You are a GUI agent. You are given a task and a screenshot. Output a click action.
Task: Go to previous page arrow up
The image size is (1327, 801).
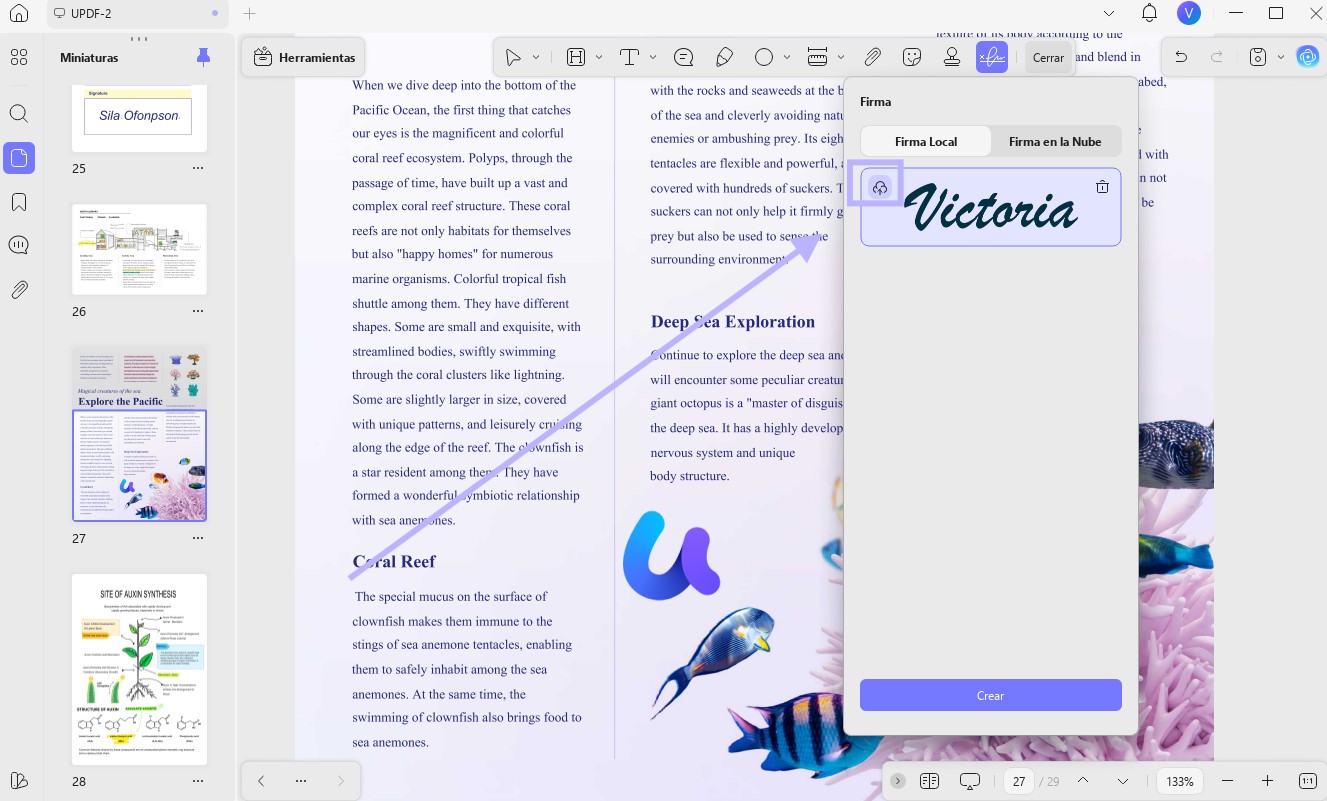point(1083,781)
